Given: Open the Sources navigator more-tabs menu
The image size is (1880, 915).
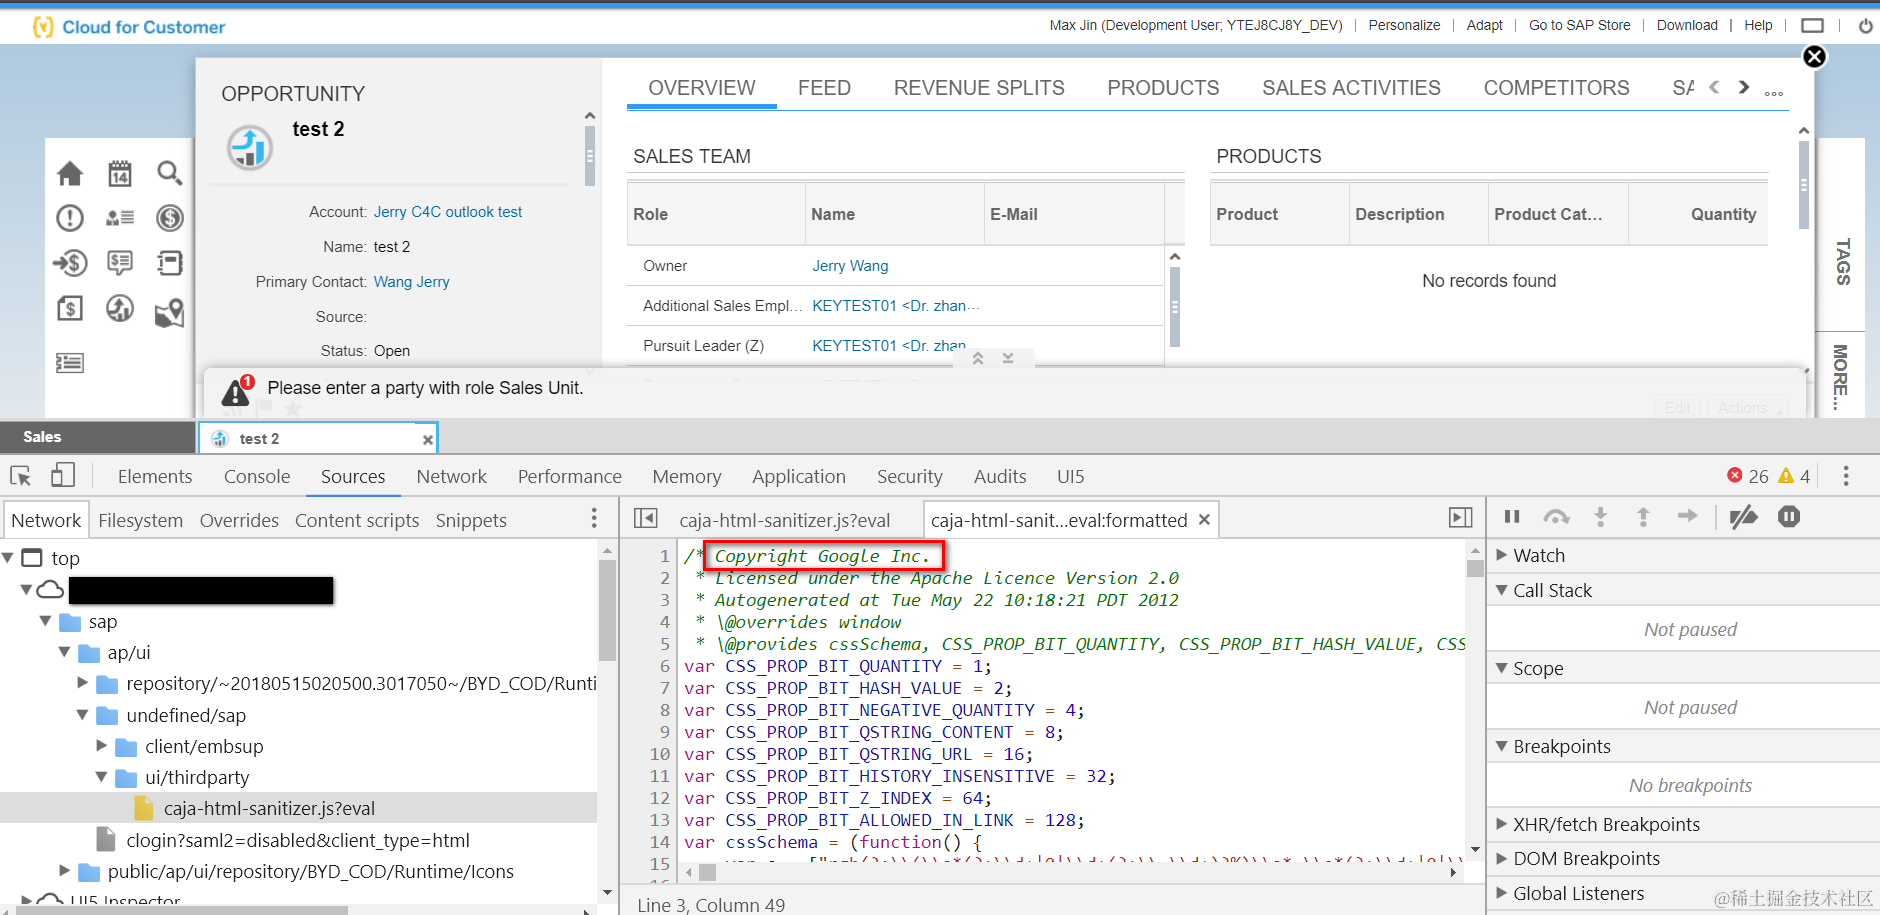Looking at the screenshot, I should point(594,518).
